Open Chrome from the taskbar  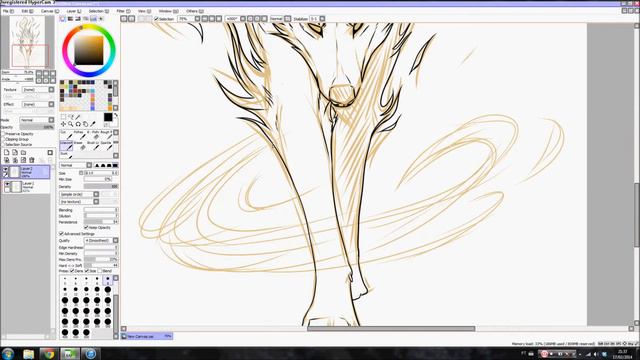pos(49,354)
